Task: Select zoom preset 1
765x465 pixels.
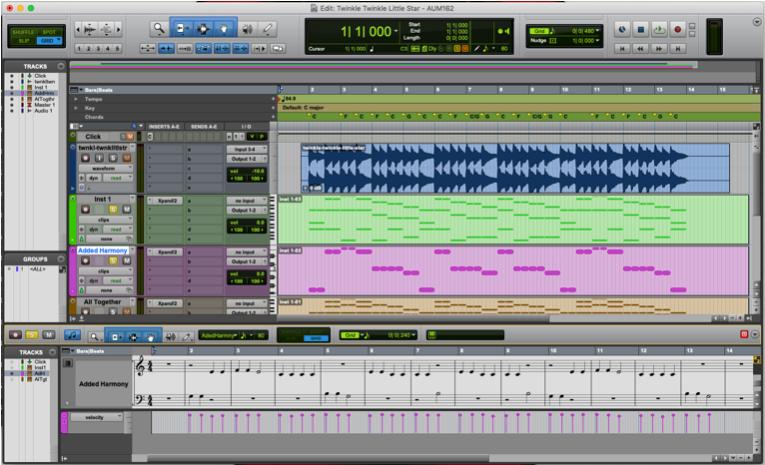Action: (x=79, y=48)
